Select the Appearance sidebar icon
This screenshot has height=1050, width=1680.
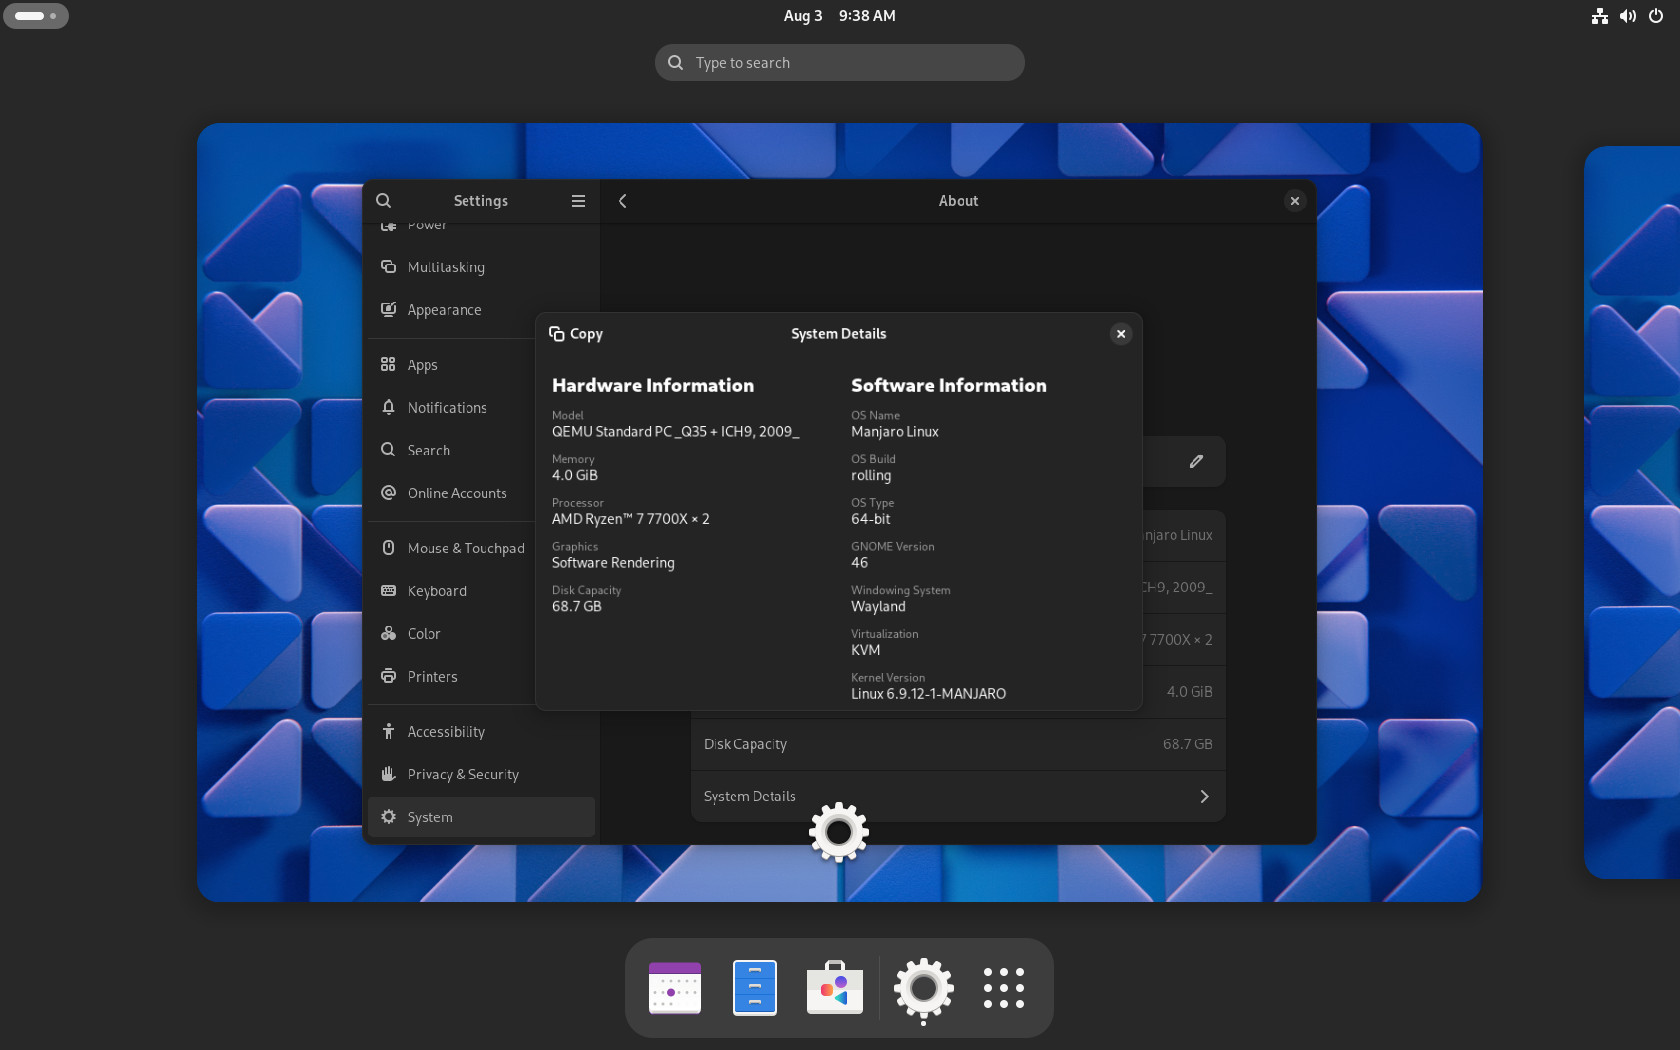pyautogui.click(x=388, y=310)
